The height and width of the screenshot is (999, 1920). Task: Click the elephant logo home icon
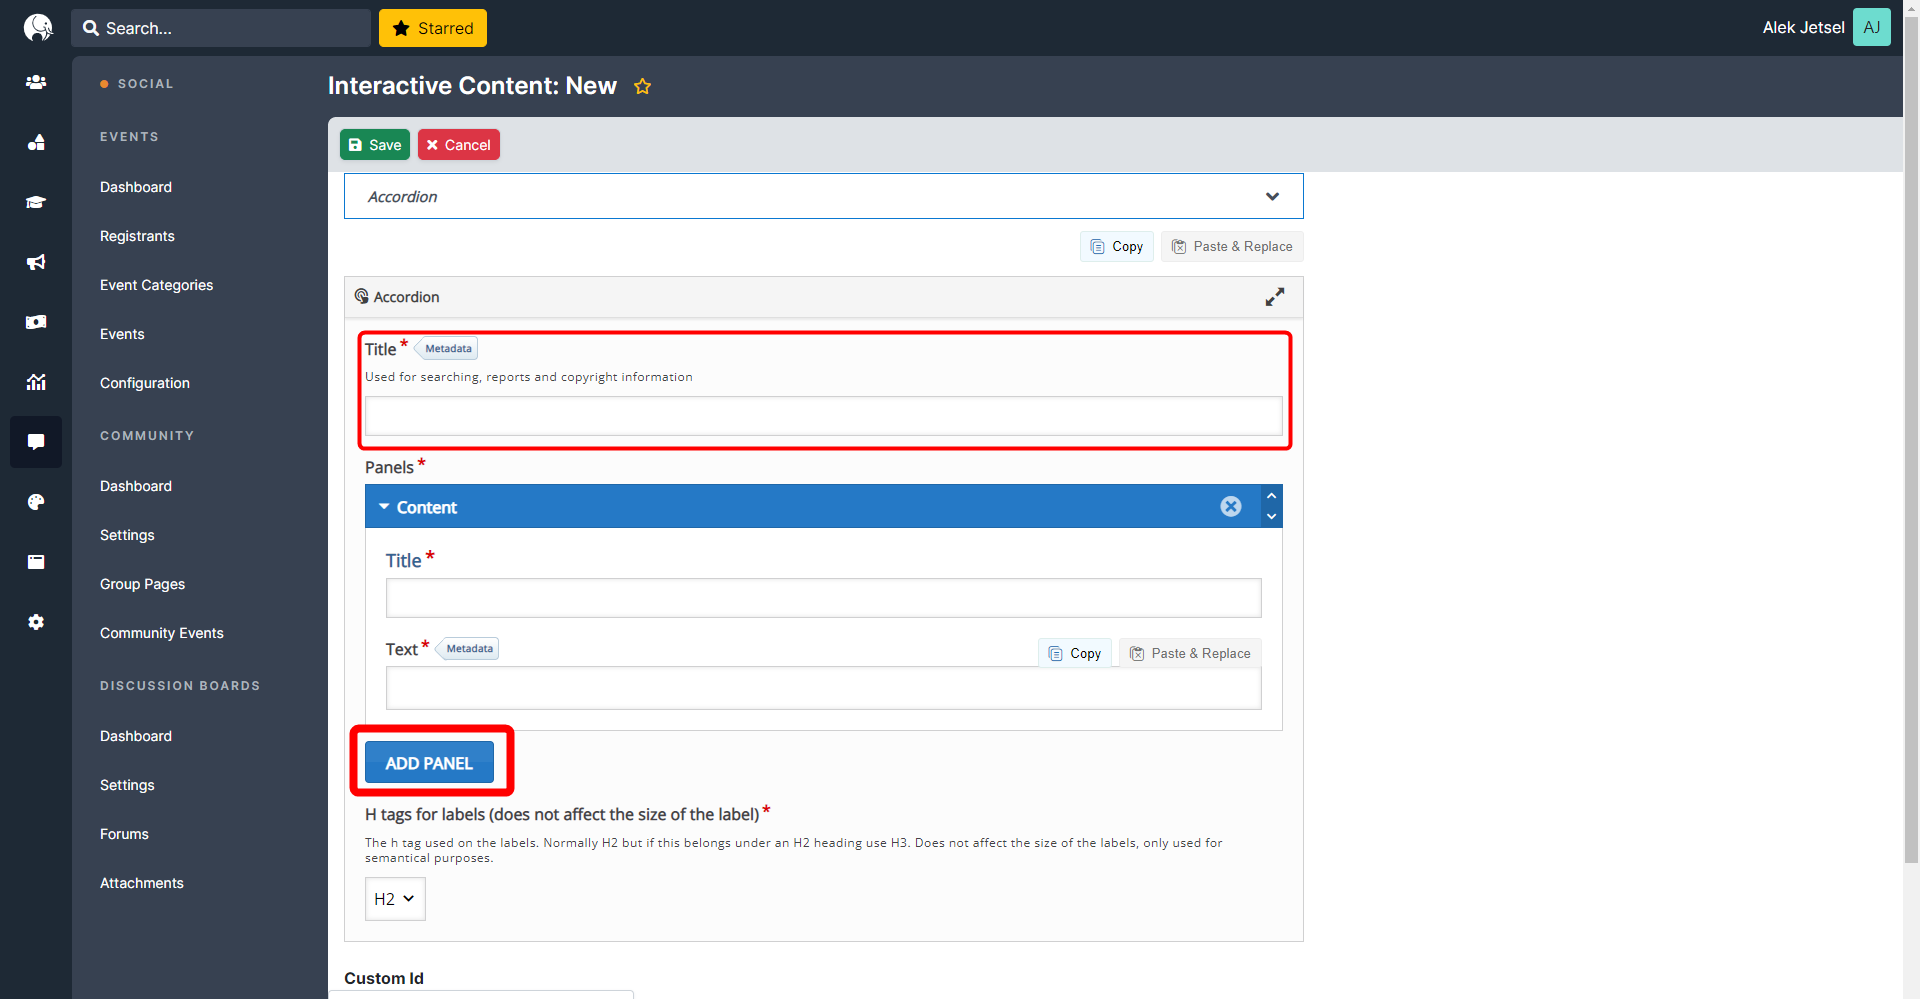coord(37,27)
